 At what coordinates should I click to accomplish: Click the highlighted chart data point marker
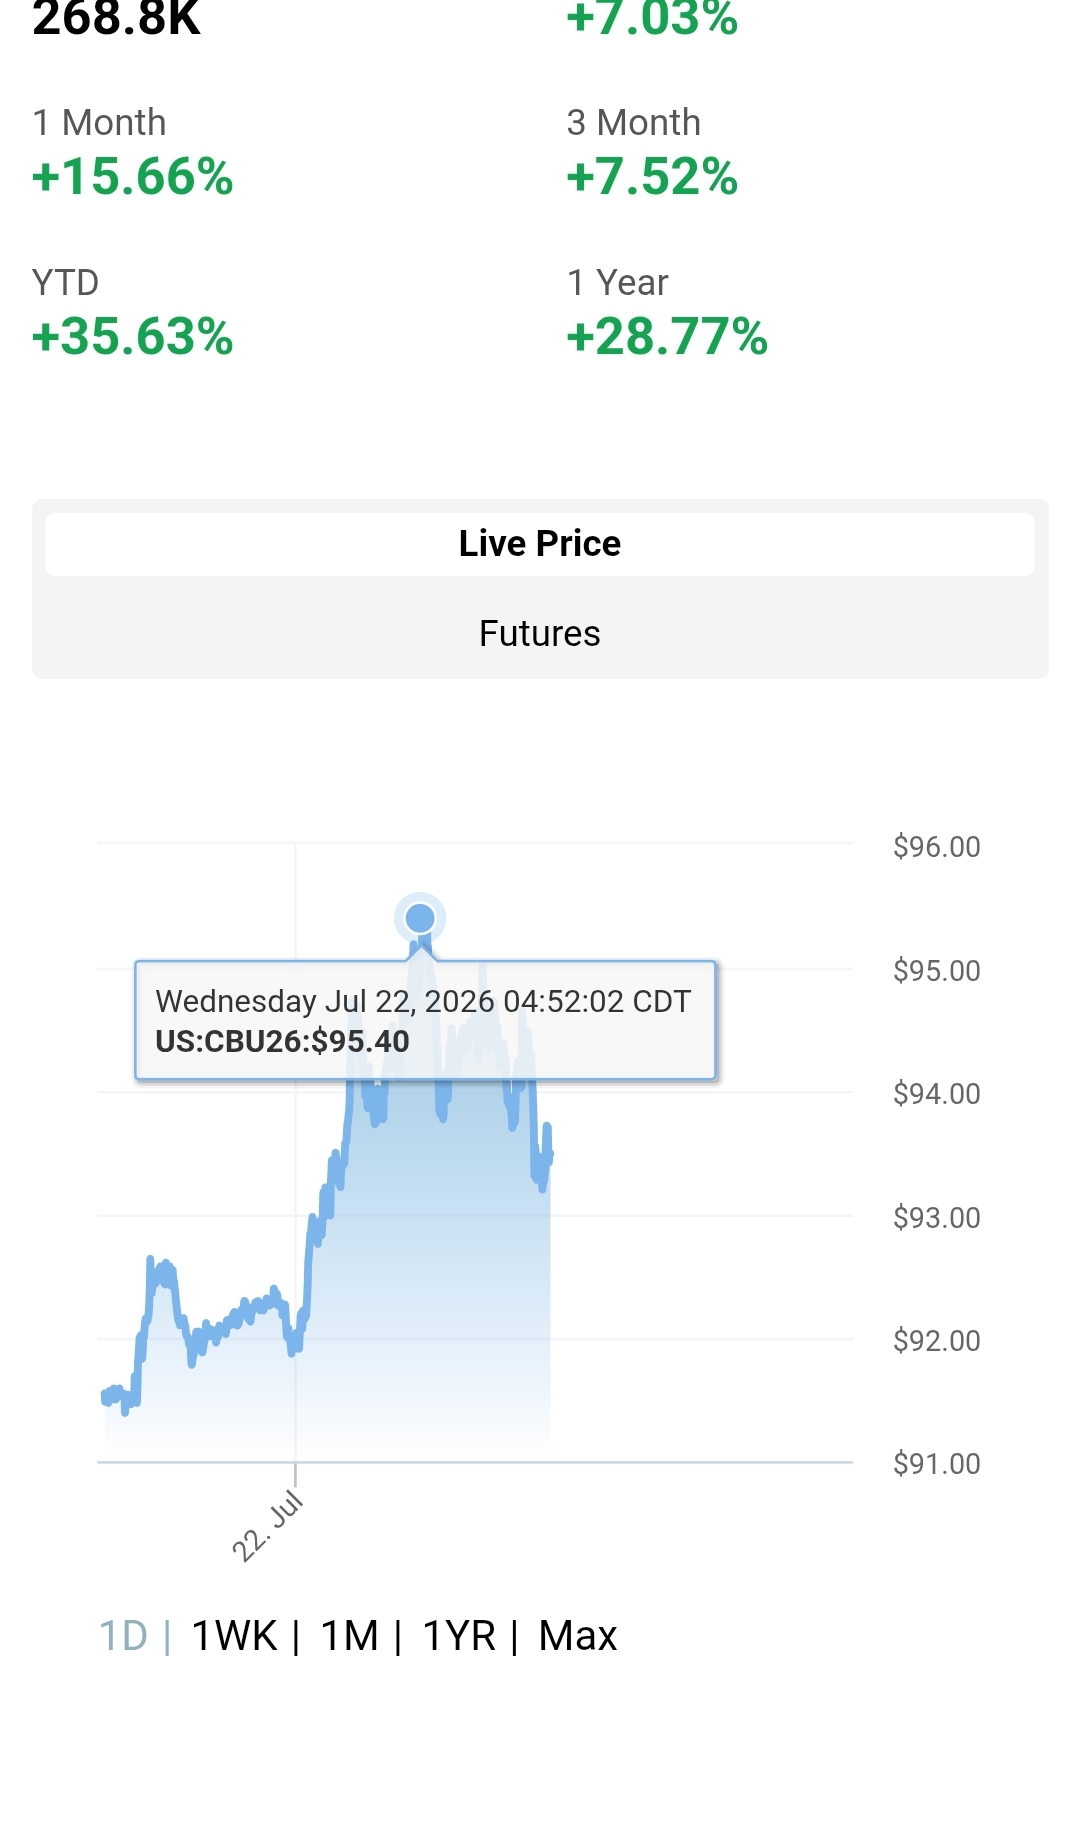[x=420, y=917]
